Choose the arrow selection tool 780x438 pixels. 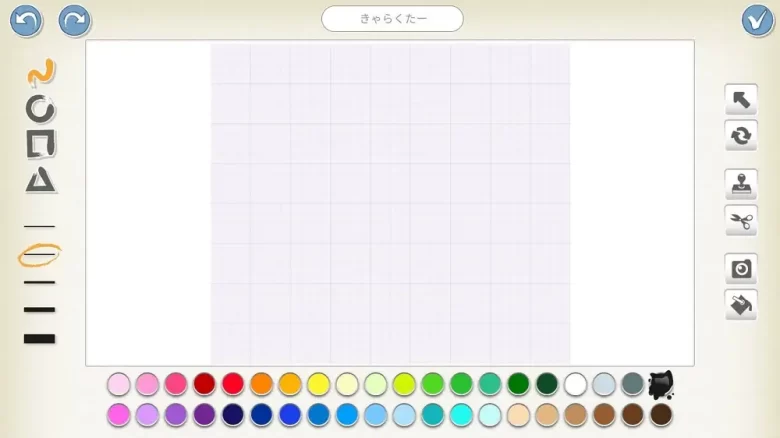pyautogui.click(x=741, y=99)
